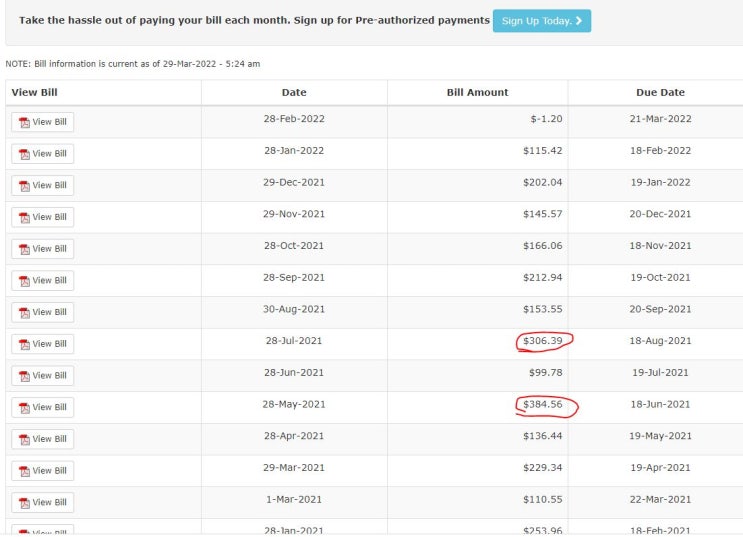The image size is (743, 537).
Task: Click due date 22-Mar-2021
Action: pos(660,500)
